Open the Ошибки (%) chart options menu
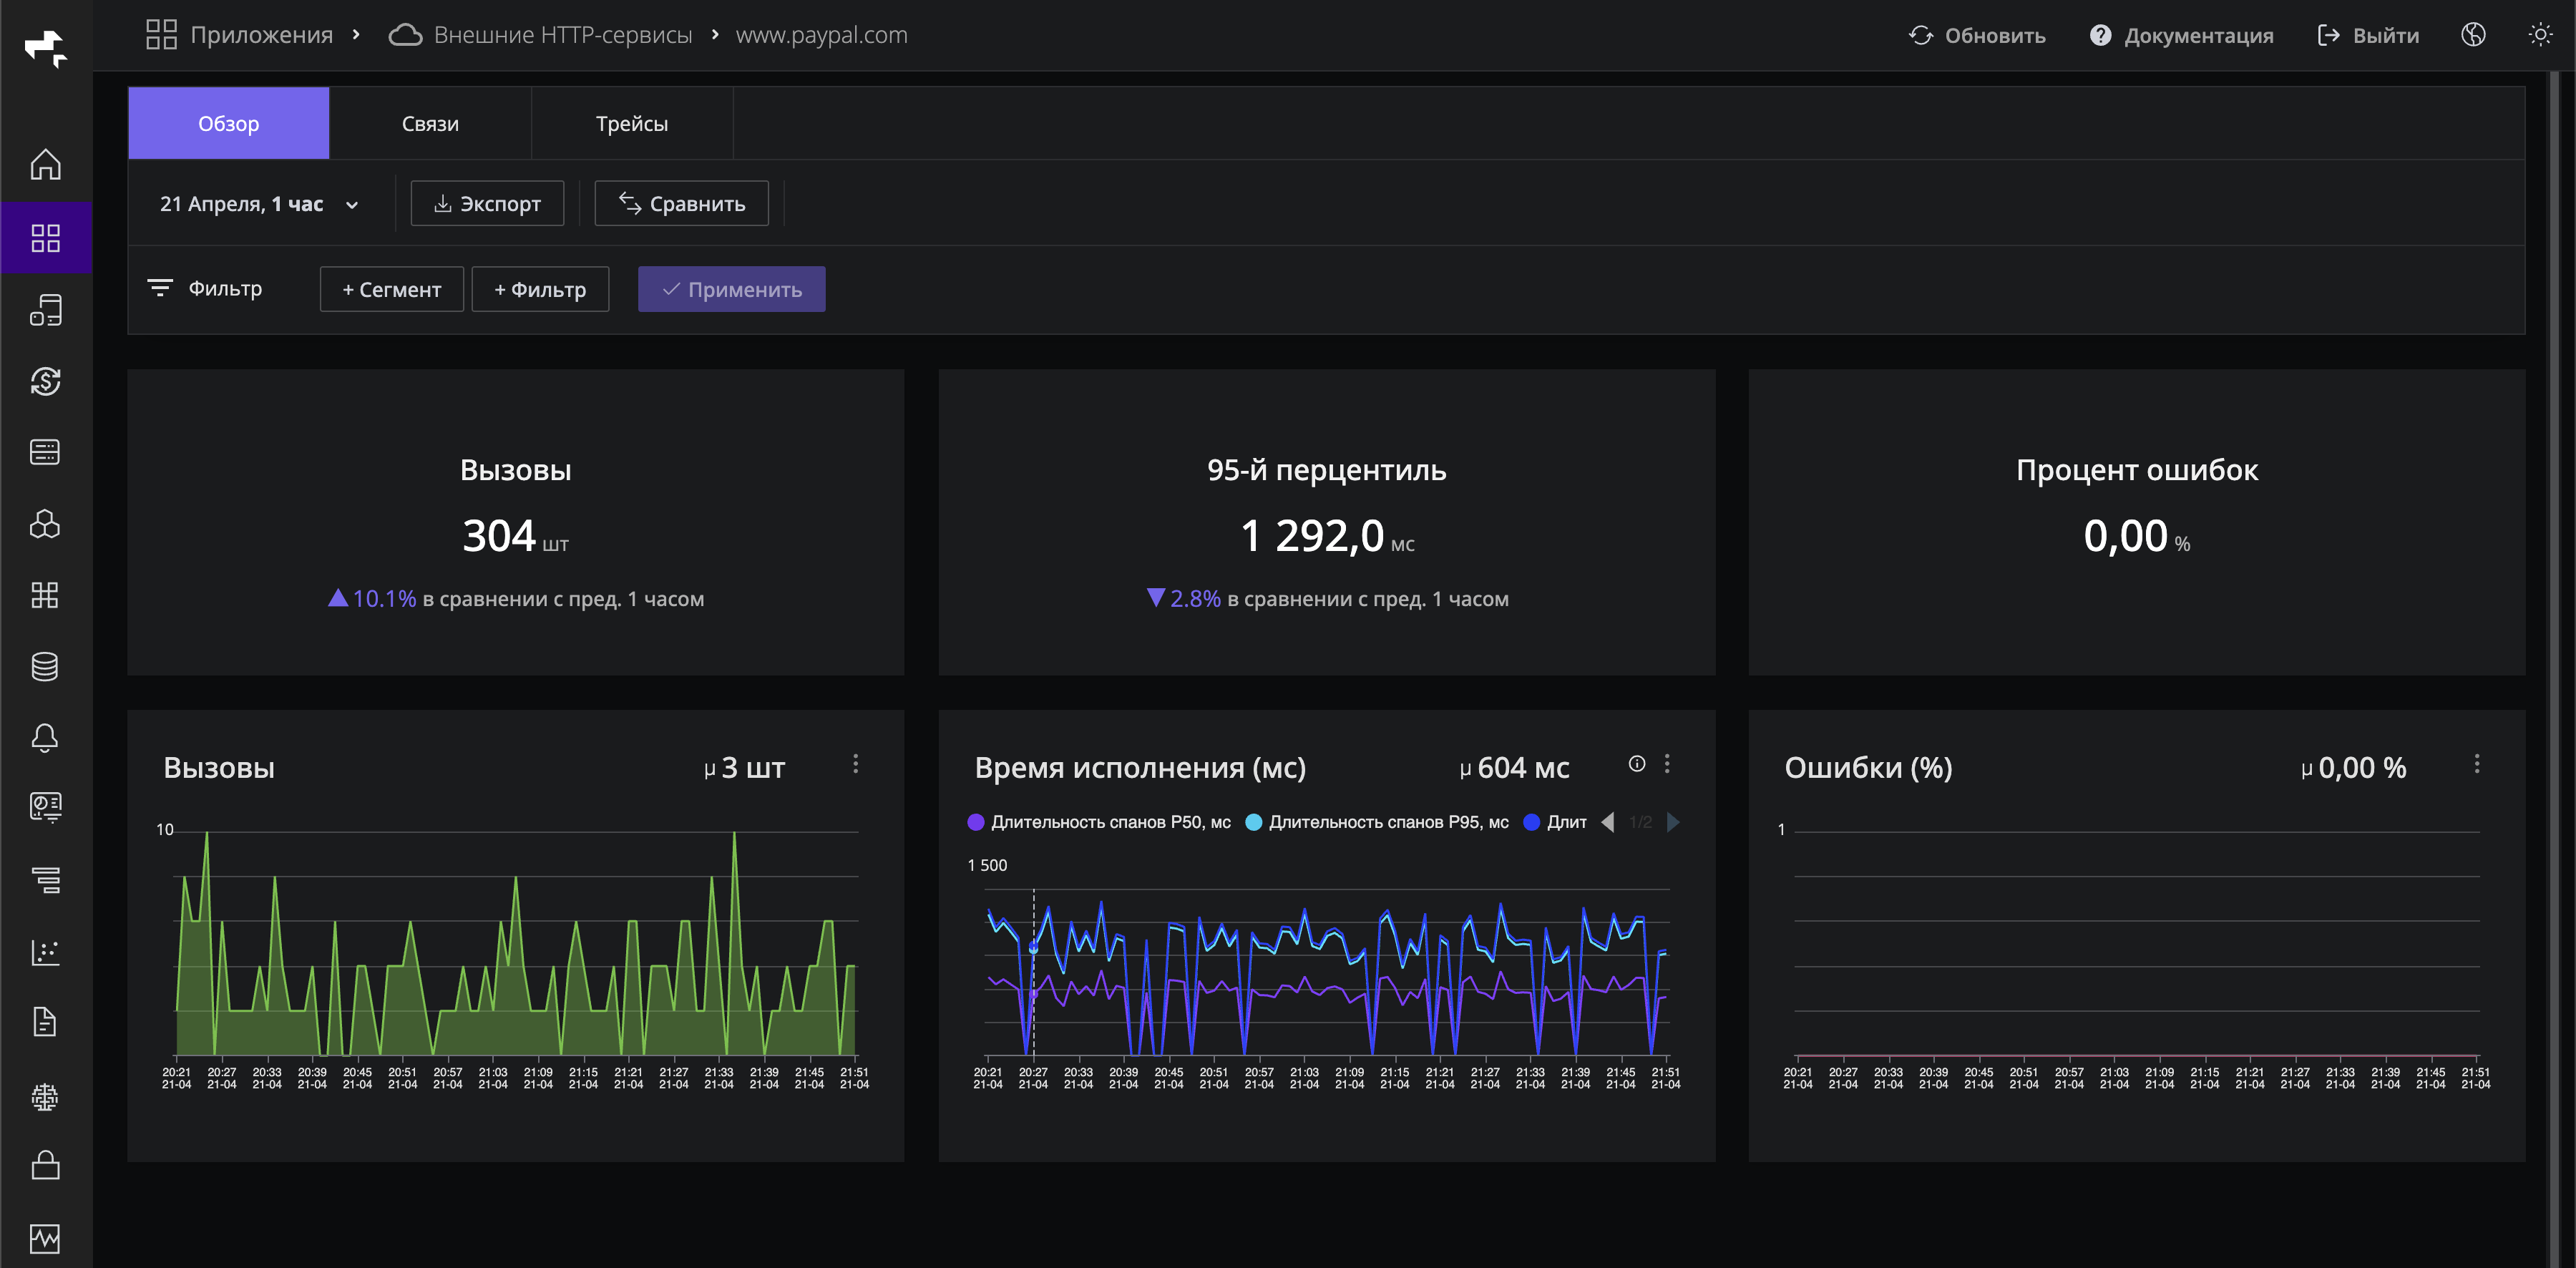 click(2476, 764)
